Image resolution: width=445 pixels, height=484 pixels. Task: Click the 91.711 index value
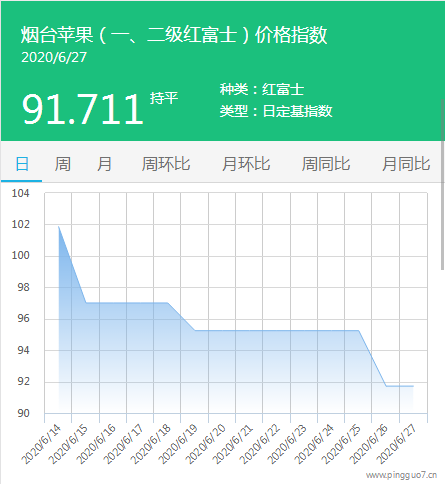(82, 109)
